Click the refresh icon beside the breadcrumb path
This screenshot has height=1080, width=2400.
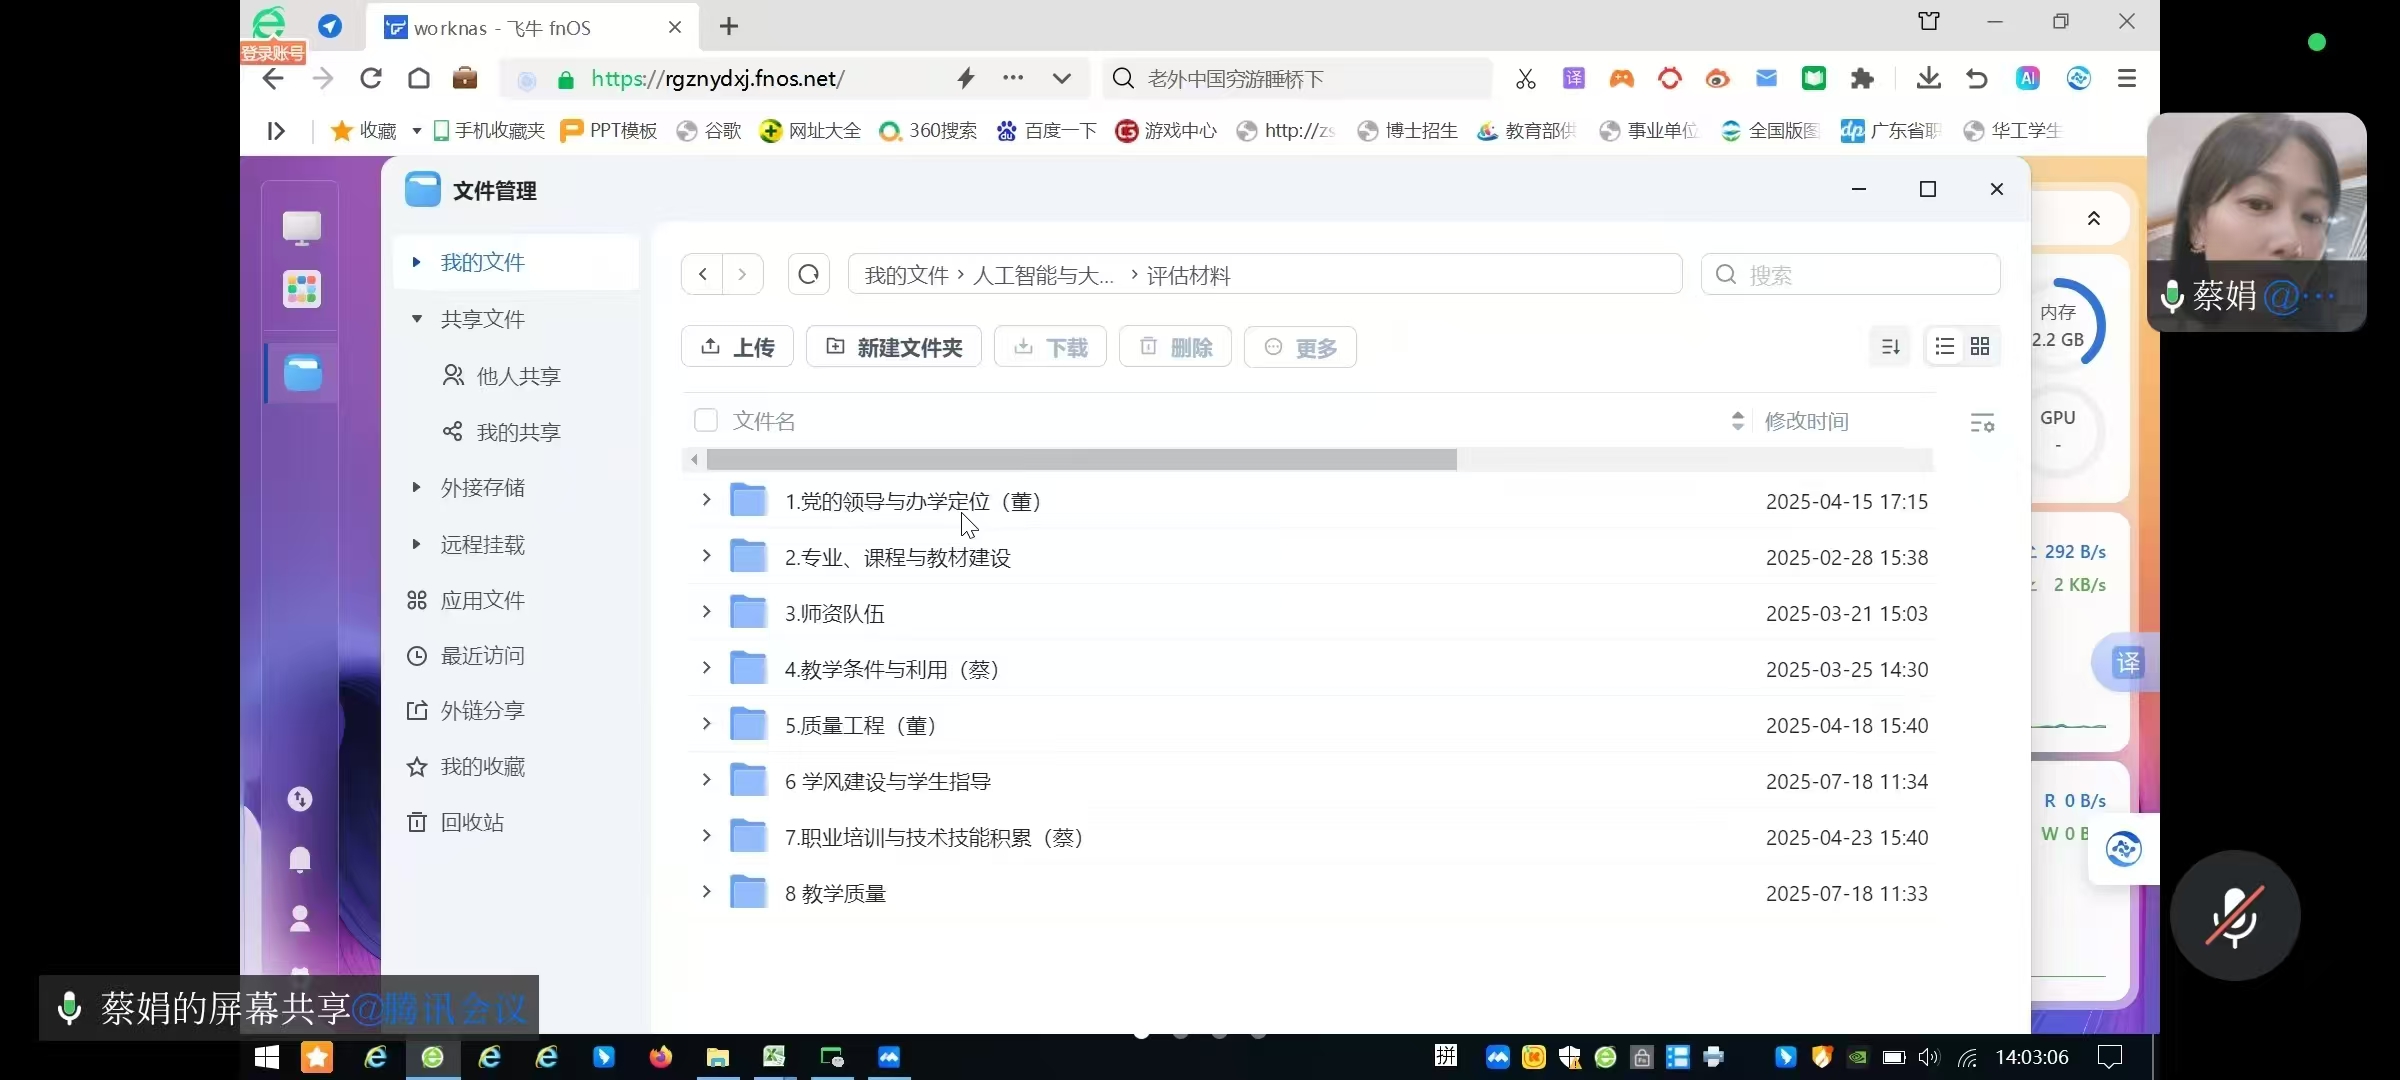pos(808,274)
